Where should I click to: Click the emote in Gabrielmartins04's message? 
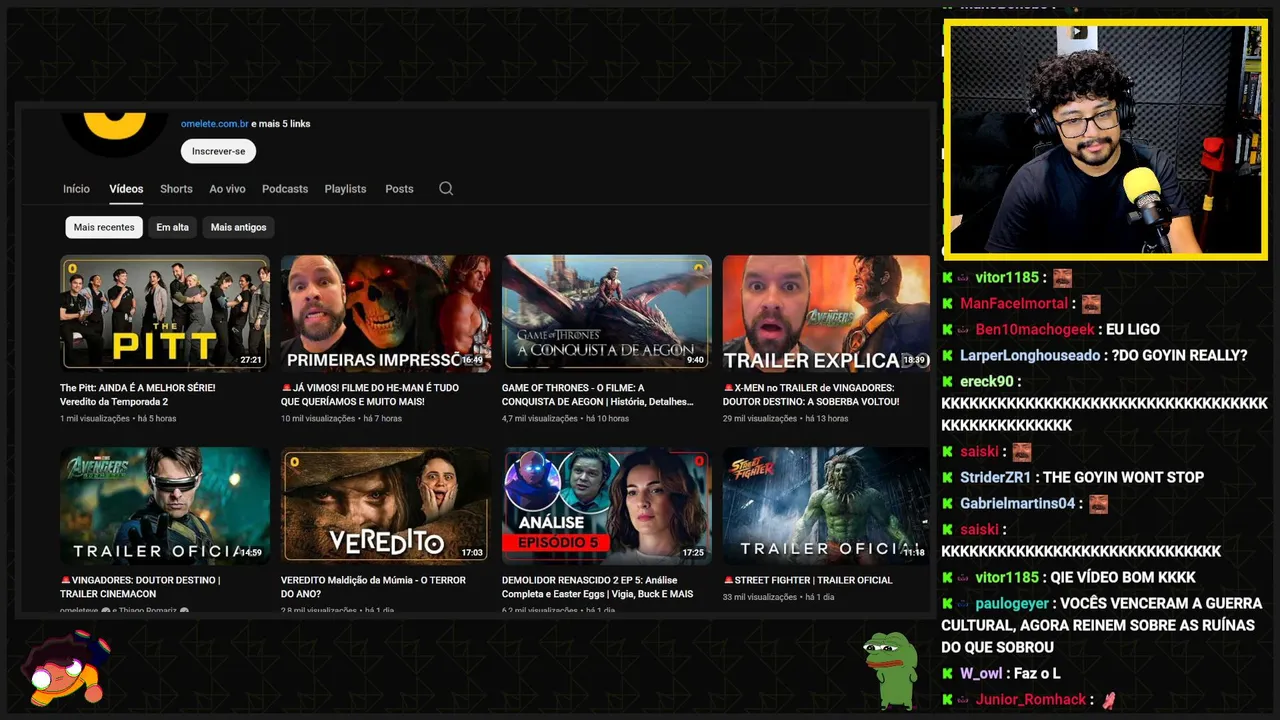1098,503
